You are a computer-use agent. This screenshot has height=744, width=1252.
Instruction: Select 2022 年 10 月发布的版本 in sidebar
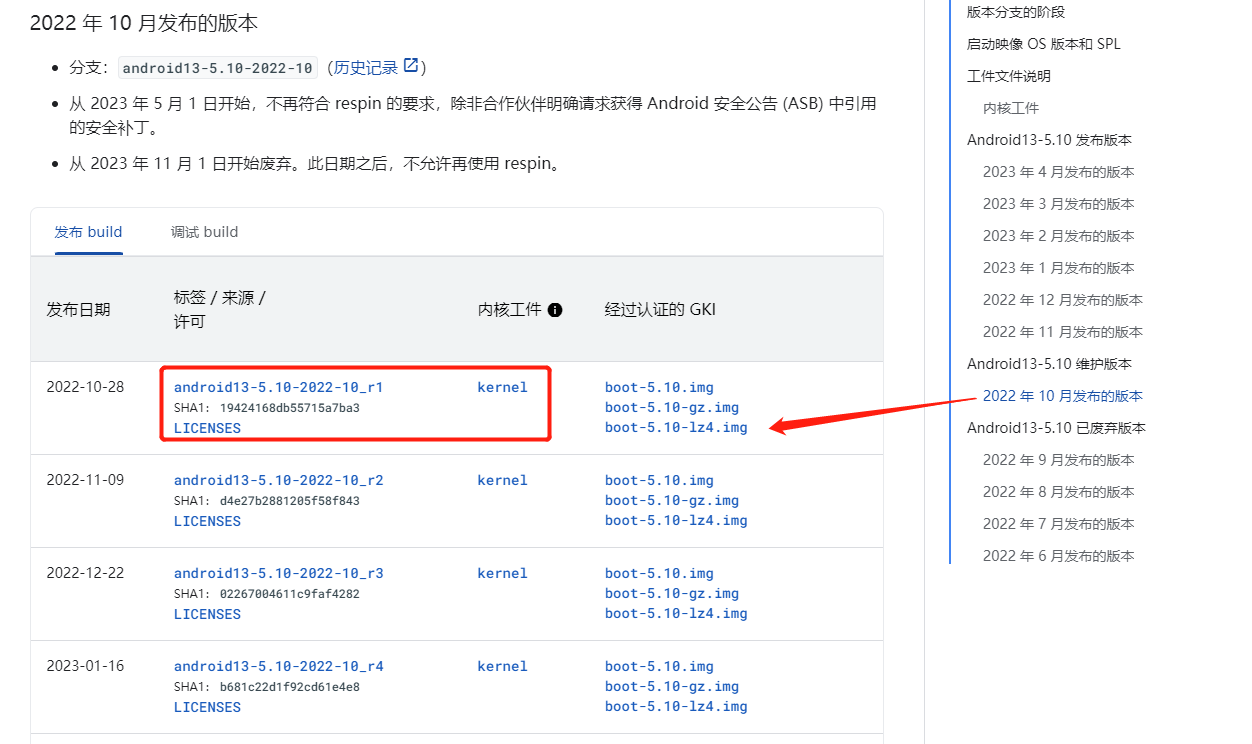click(x=1063, y=396)
